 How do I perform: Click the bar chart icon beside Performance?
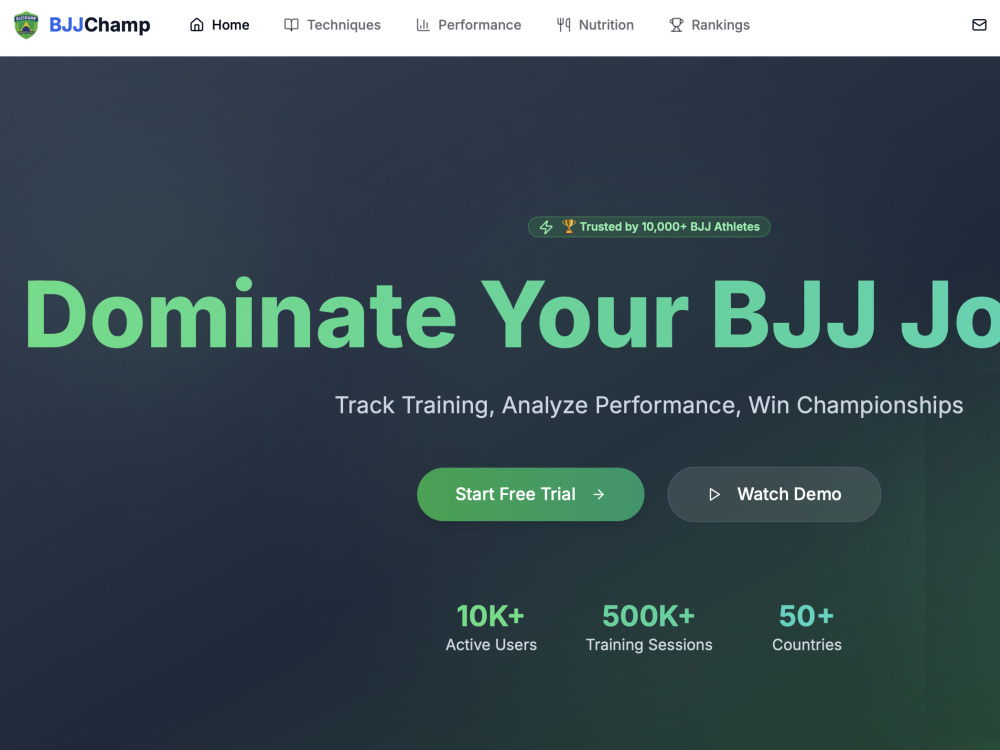point(423,25)
